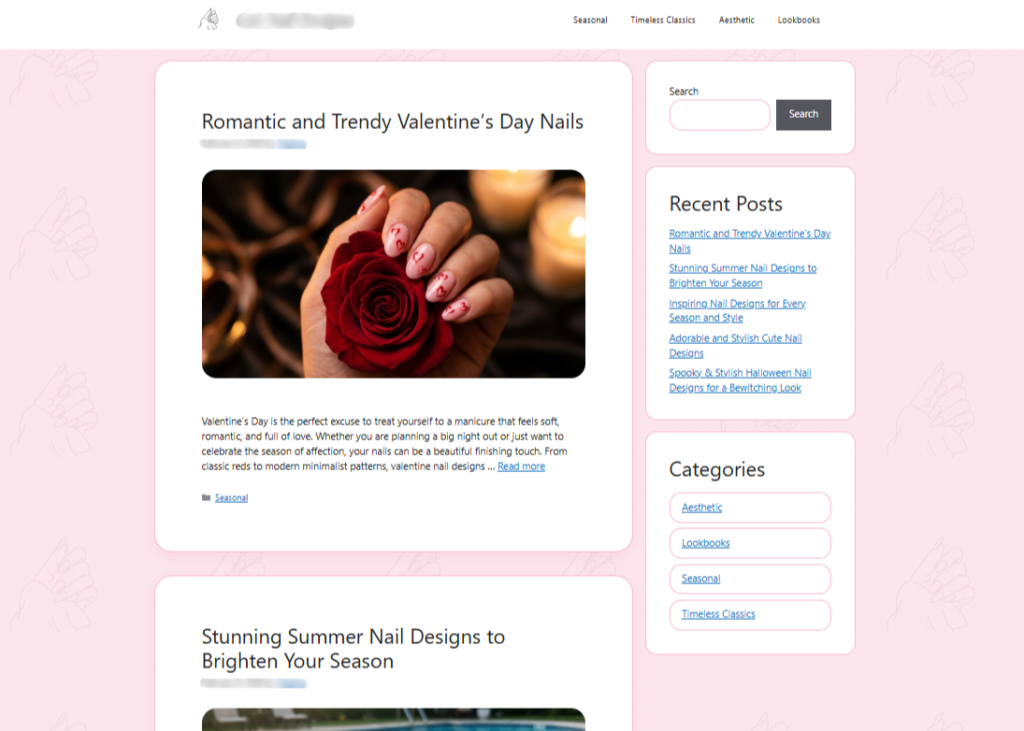
Task: Open recent post Inspiring Nail Designs for Every Season
Action: (x=737, y=311)
